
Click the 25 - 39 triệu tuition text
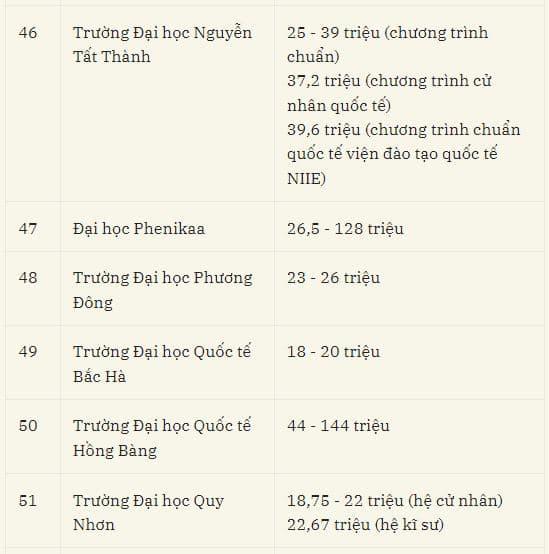(x=388, y=45)
